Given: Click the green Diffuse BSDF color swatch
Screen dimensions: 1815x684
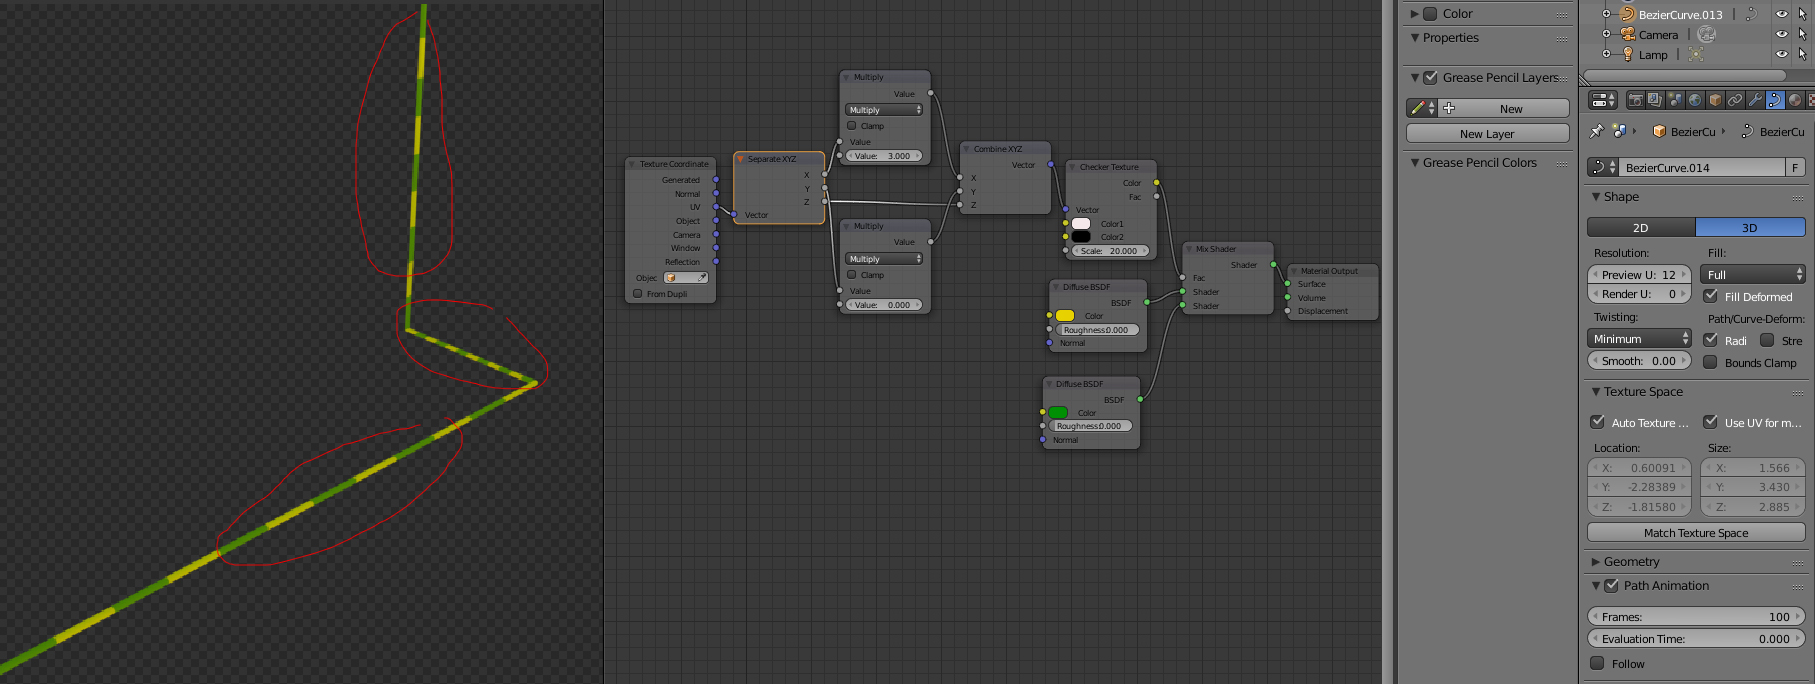Looking at the screenshot, I should (1058, 412).
